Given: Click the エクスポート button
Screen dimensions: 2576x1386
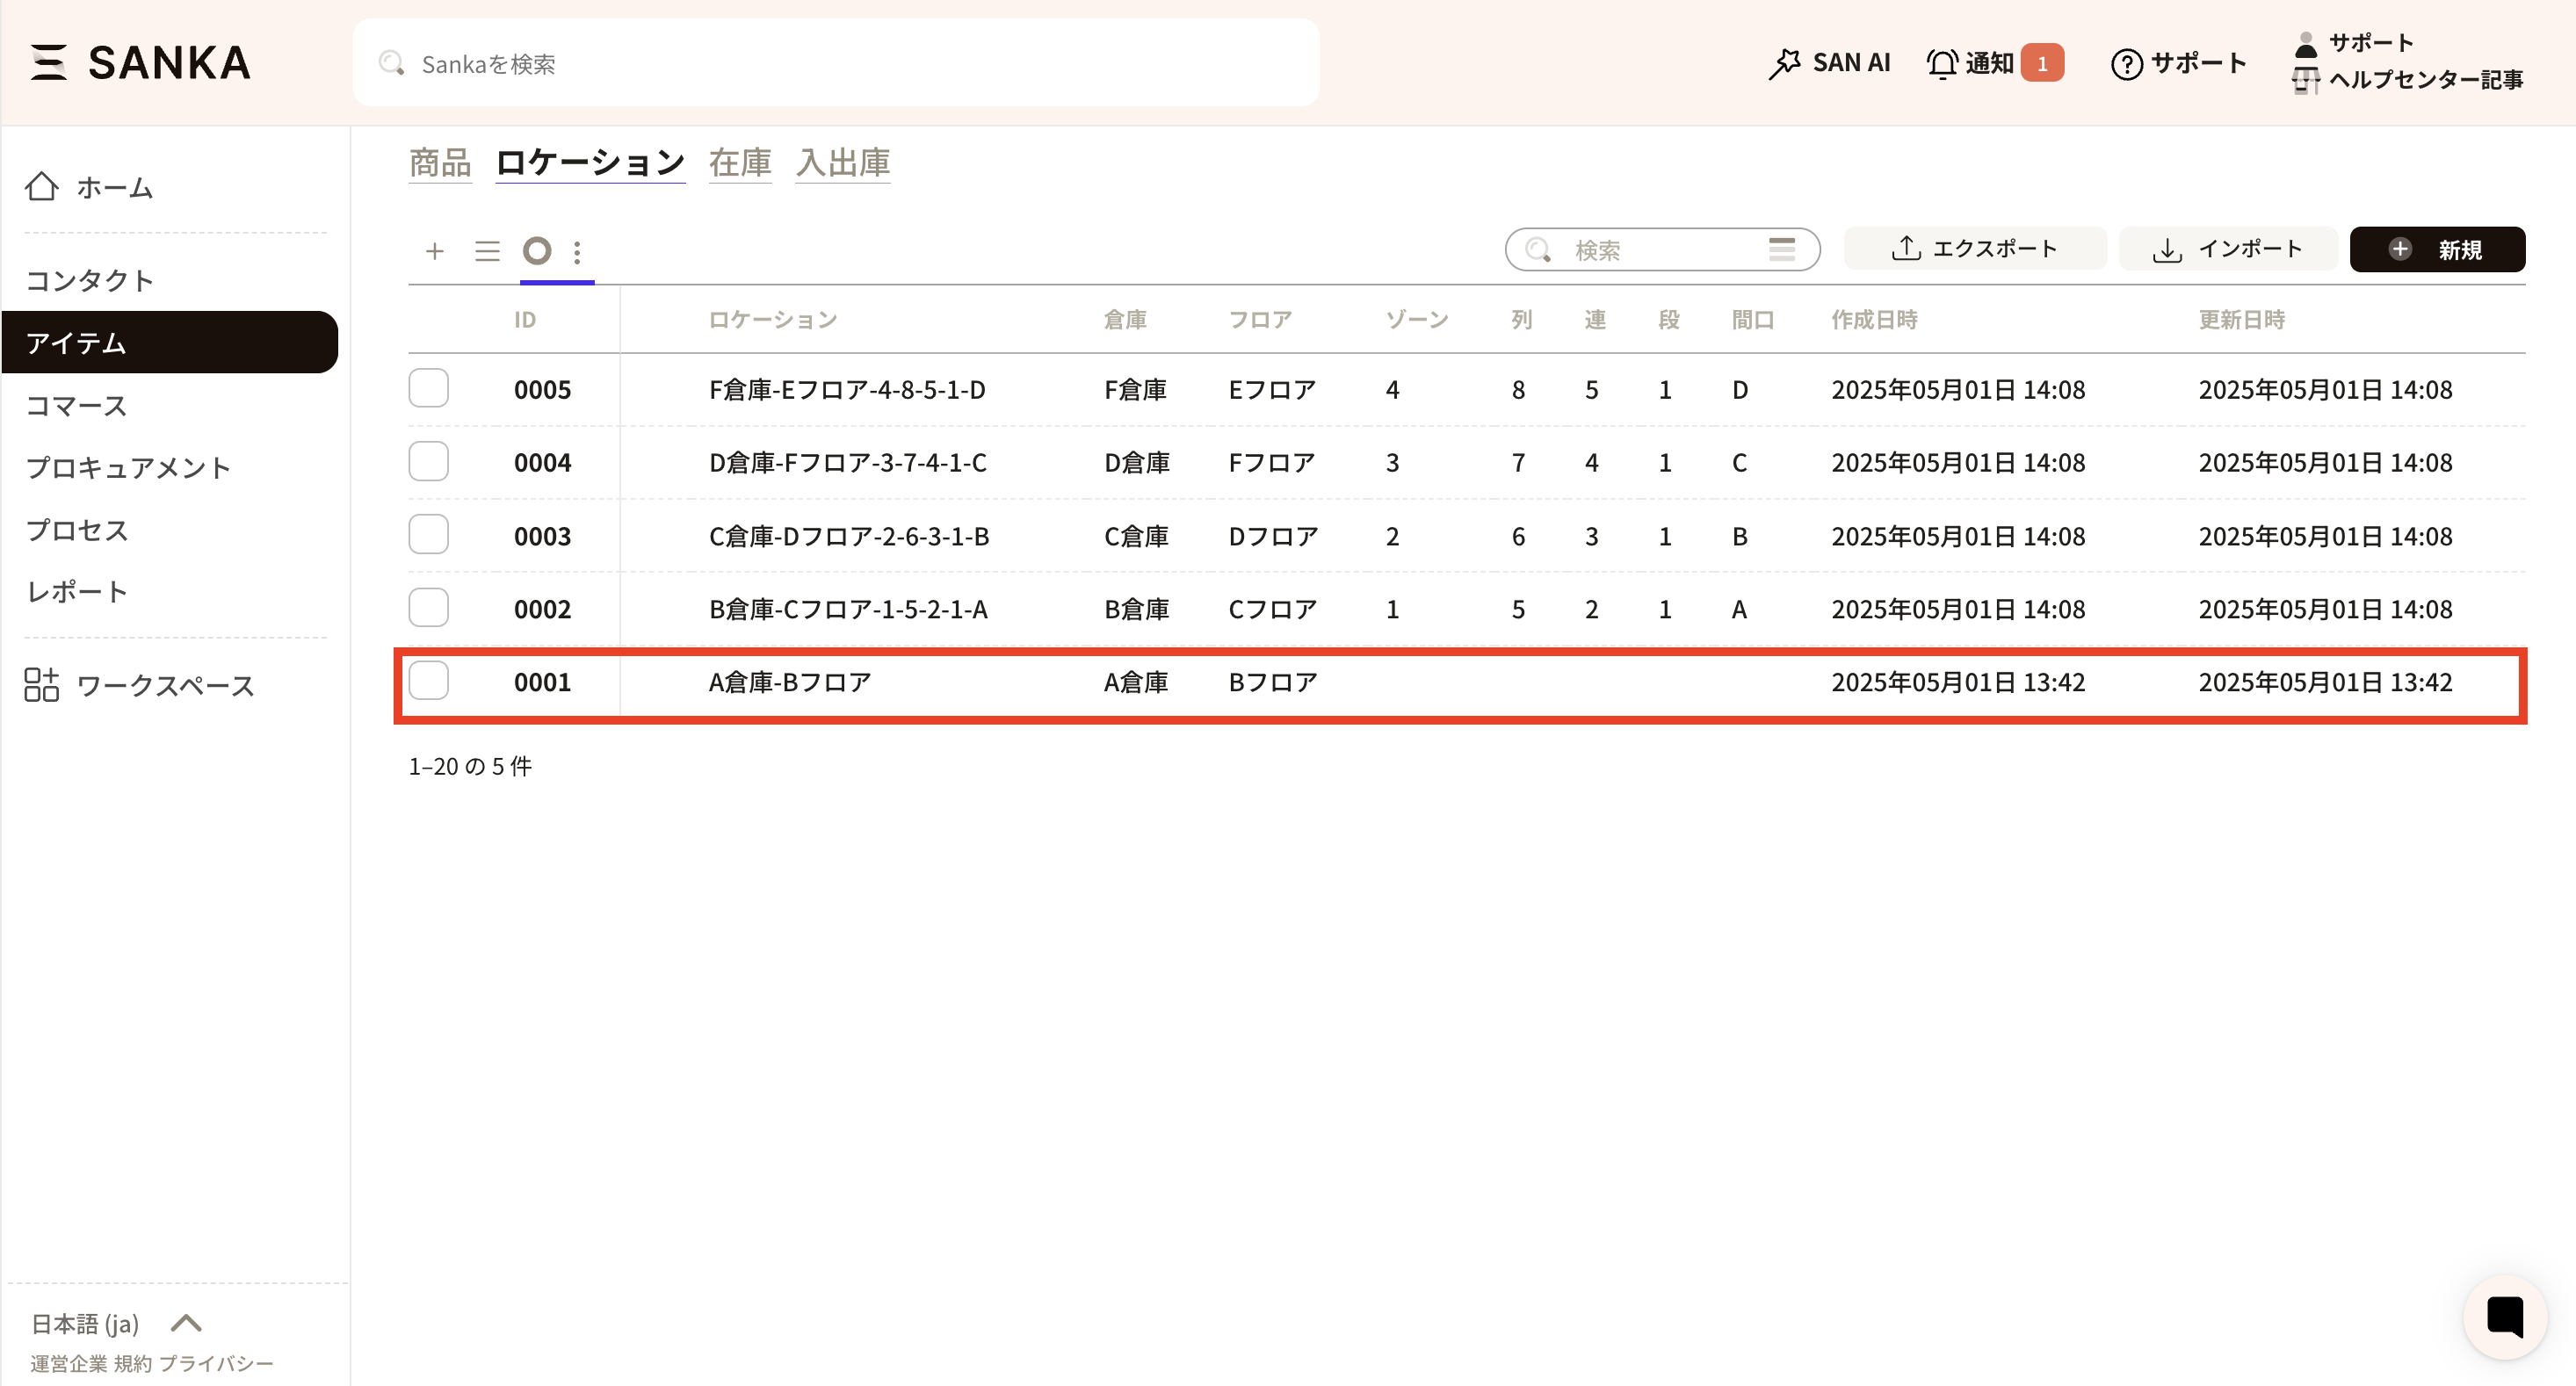Looking at the screenshot, I should coord(1974,249).
